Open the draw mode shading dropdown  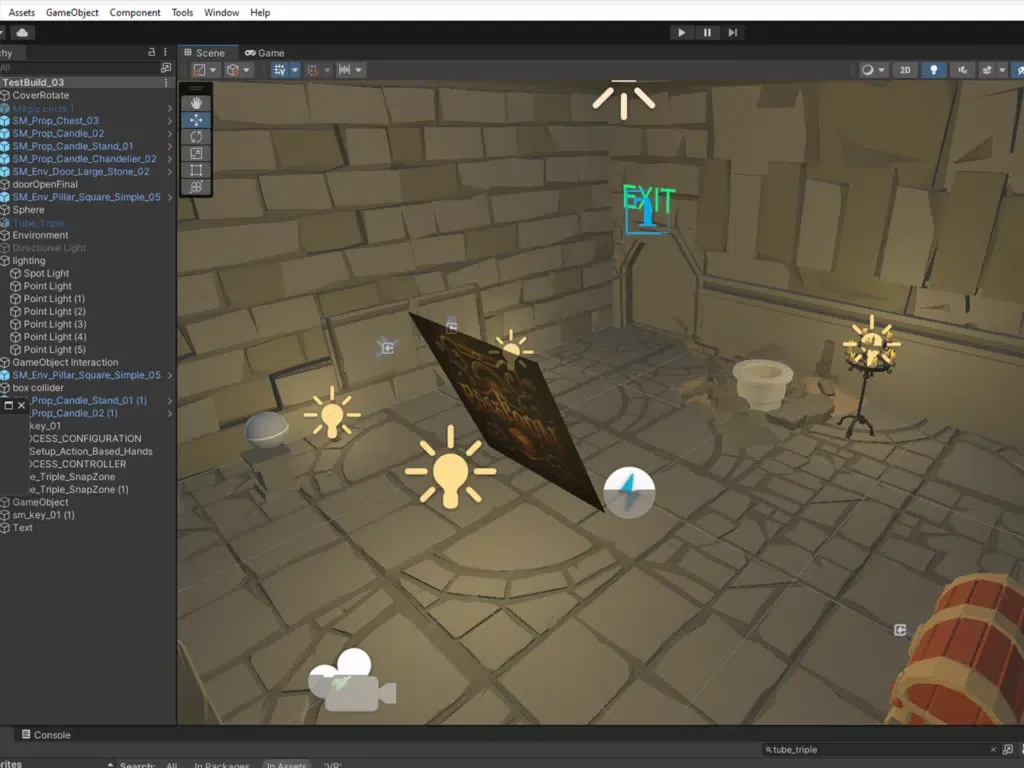click(x=873, y=70)
